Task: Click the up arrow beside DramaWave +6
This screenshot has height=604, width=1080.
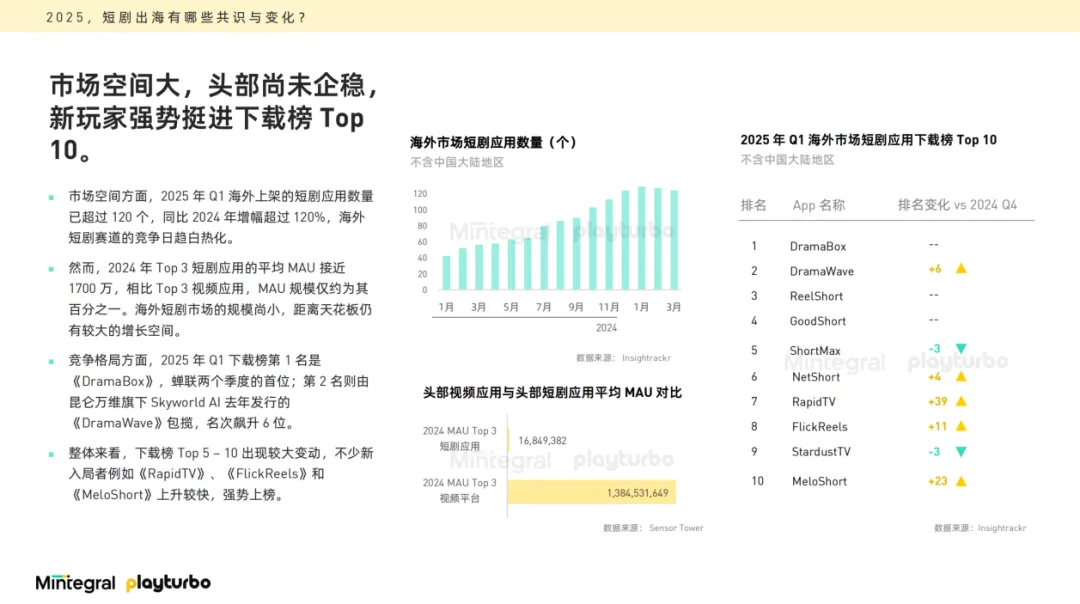Action: click(961, 269)
